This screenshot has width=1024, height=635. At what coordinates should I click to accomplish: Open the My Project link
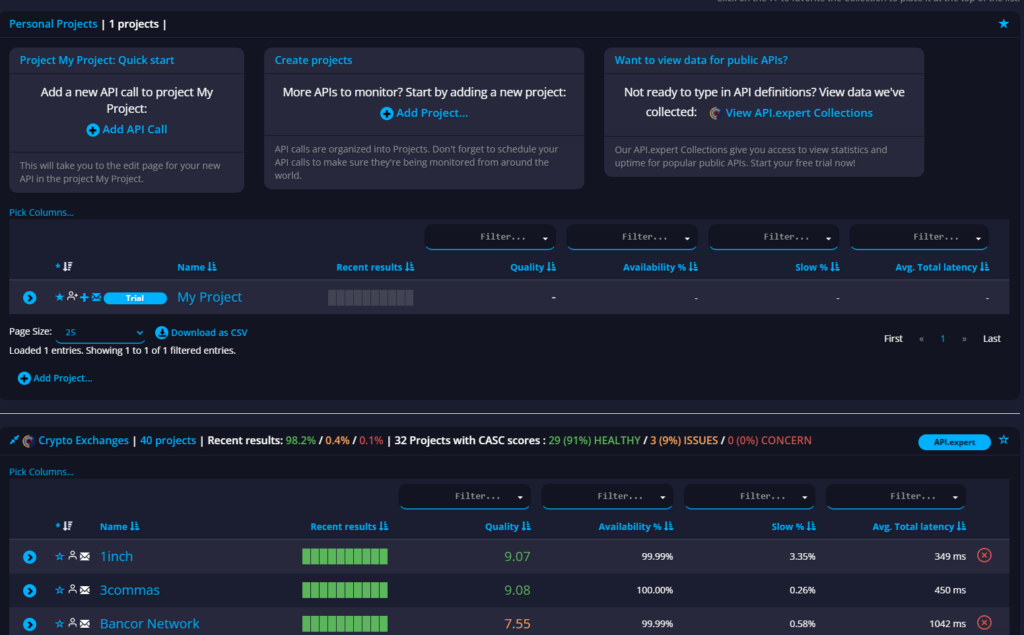[x=210, y=297]
